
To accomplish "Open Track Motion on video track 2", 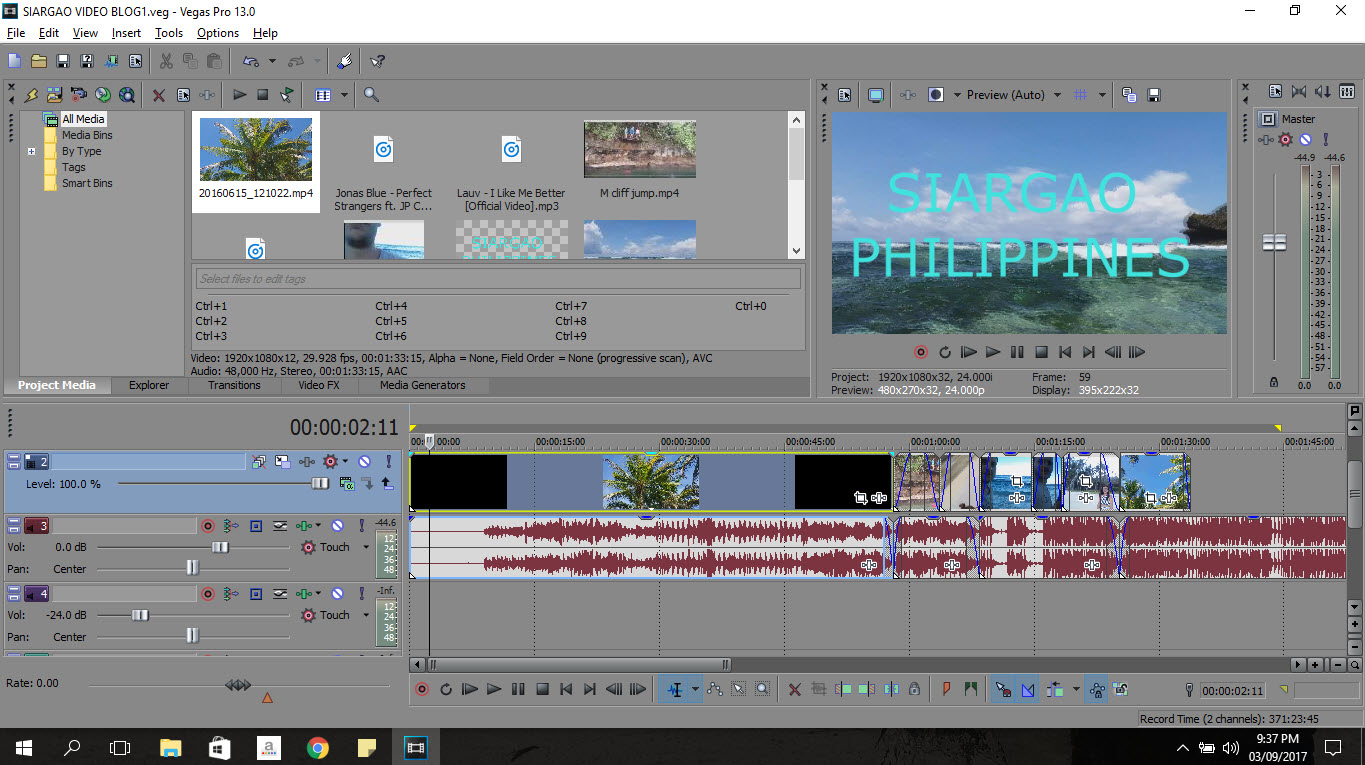I will [x=282, y=462].
